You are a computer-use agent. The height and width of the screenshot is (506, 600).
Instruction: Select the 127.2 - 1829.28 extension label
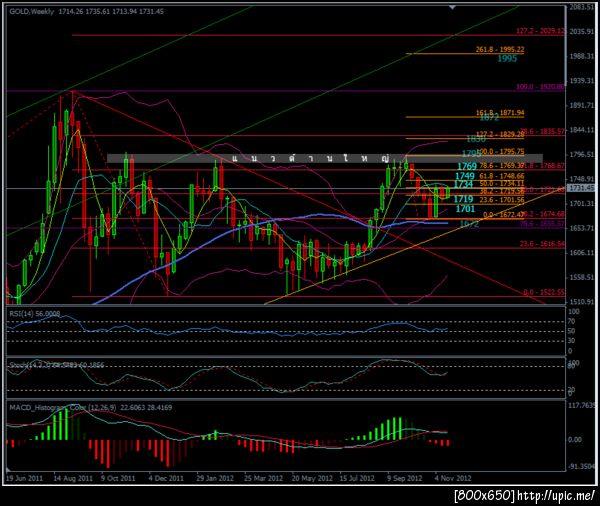[500, 134]
